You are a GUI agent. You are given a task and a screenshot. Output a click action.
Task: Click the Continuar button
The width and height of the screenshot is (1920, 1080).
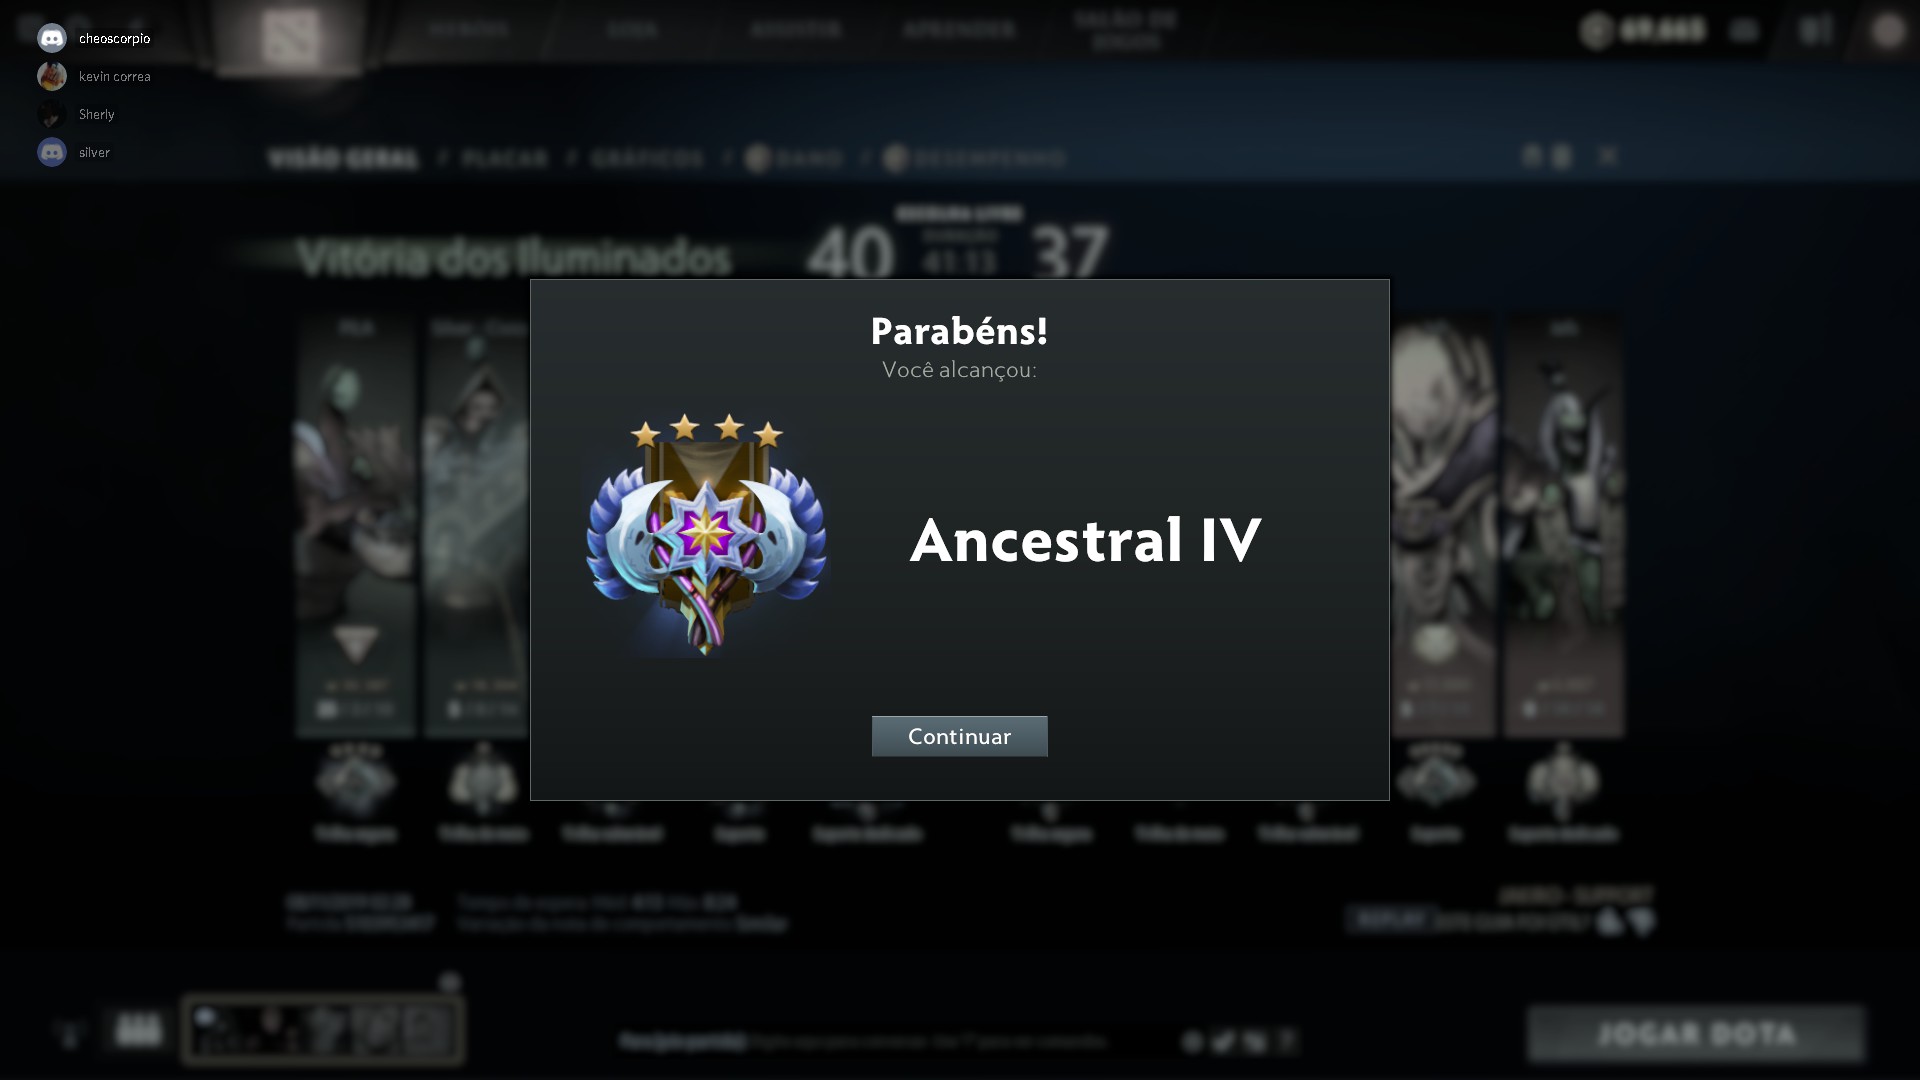click(x=959, y=736)
